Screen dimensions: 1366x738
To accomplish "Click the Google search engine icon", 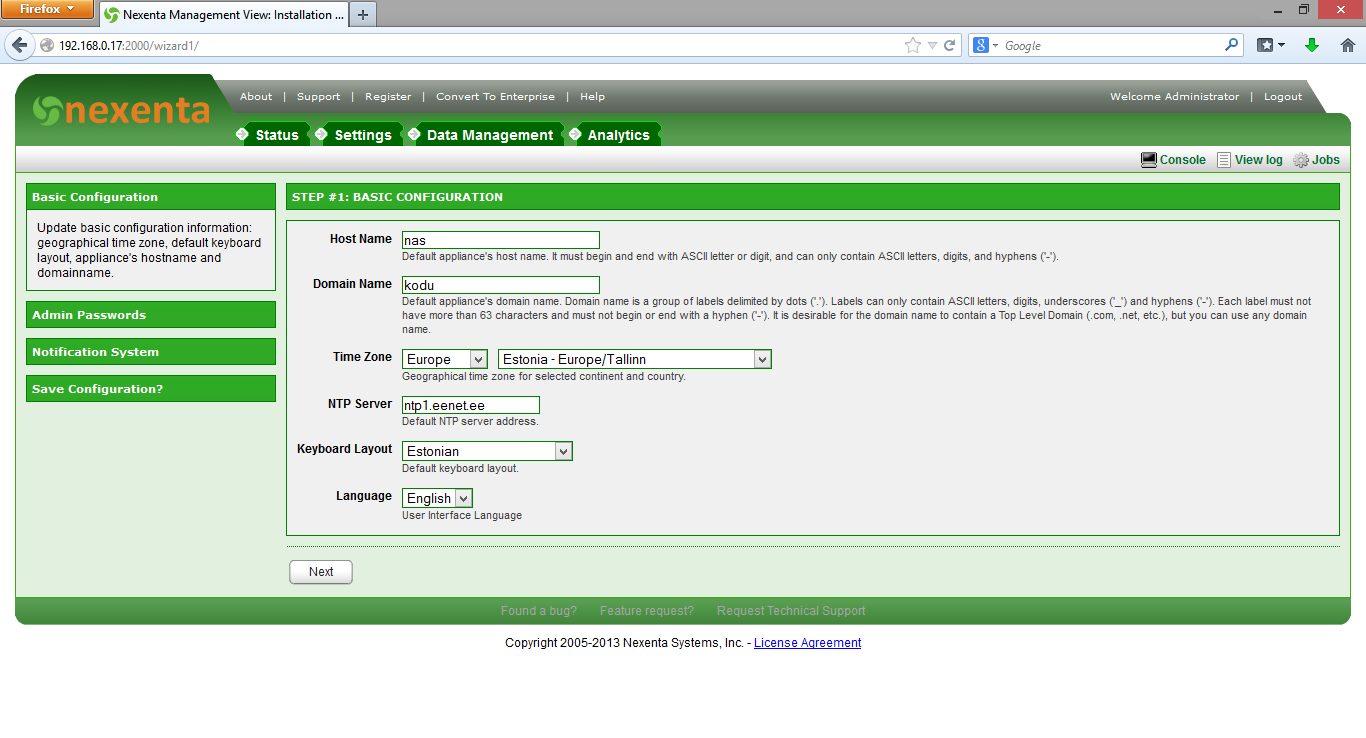I will click(981, 45).
